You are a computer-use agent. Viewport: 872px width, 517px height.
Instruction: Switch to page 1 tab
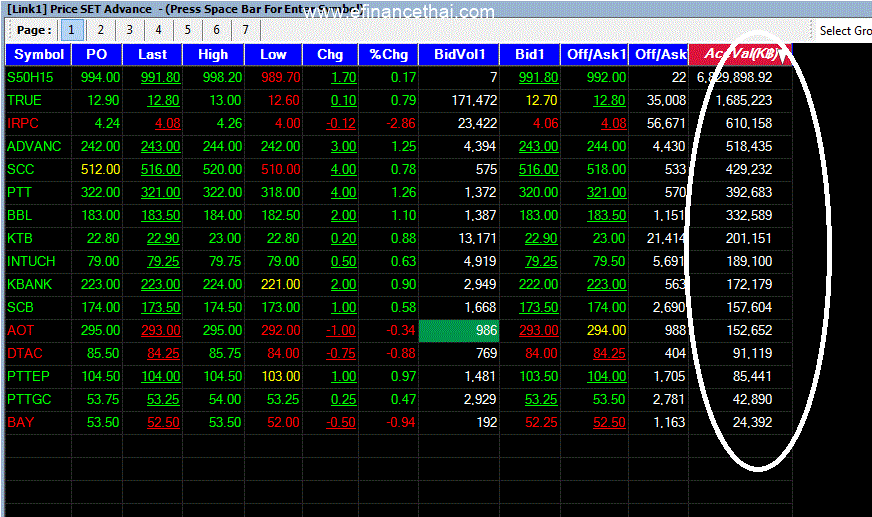(x=71, y=30)
